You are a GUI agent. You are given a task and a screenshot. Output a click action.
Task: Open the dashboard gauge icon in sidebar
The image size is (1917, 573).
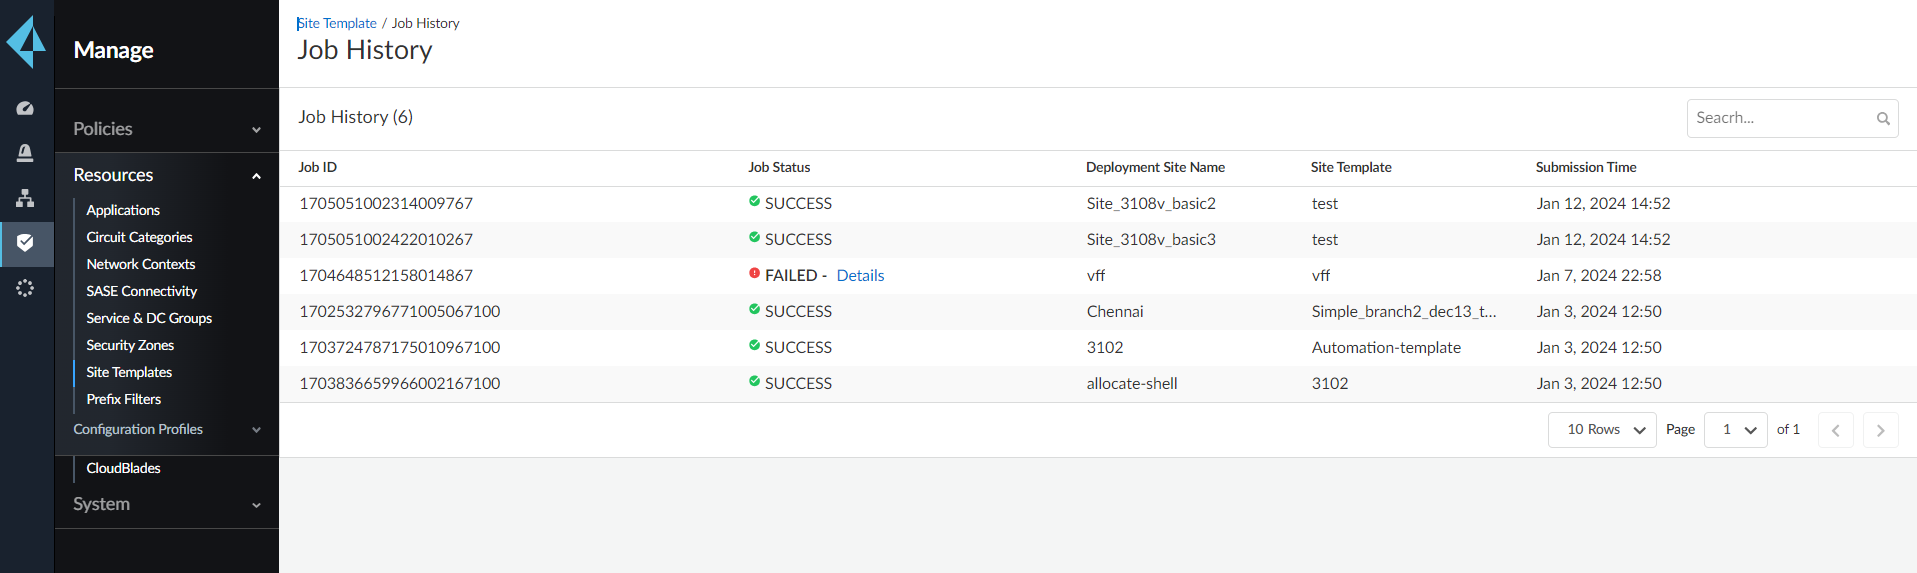(x=25, y=108)
